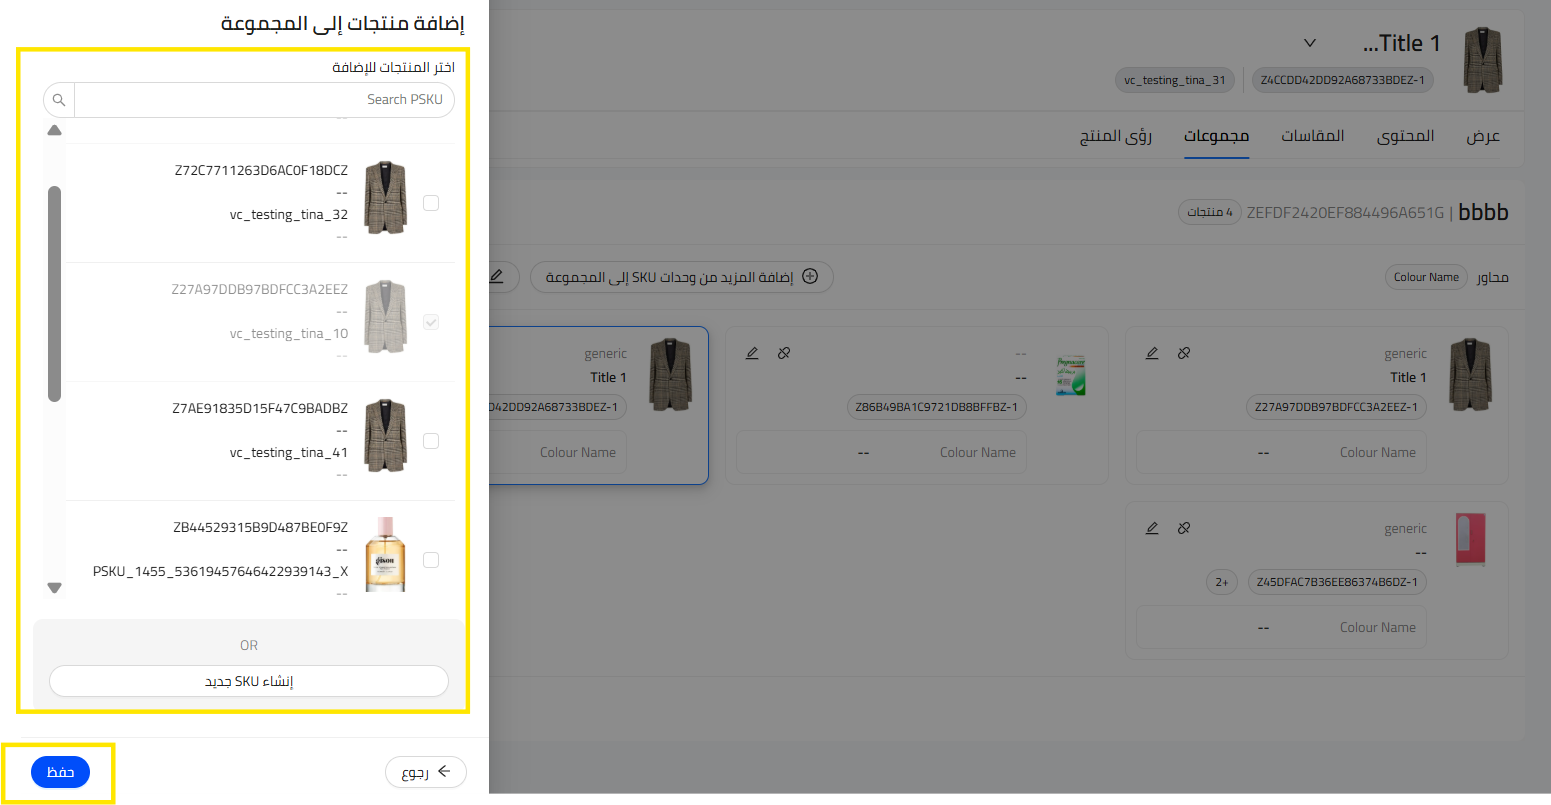Tick the checkbox for ZB44529315B9D487BE0F9Z perfume
This screenshot has width=1551, height=805.
pos(431,560)
